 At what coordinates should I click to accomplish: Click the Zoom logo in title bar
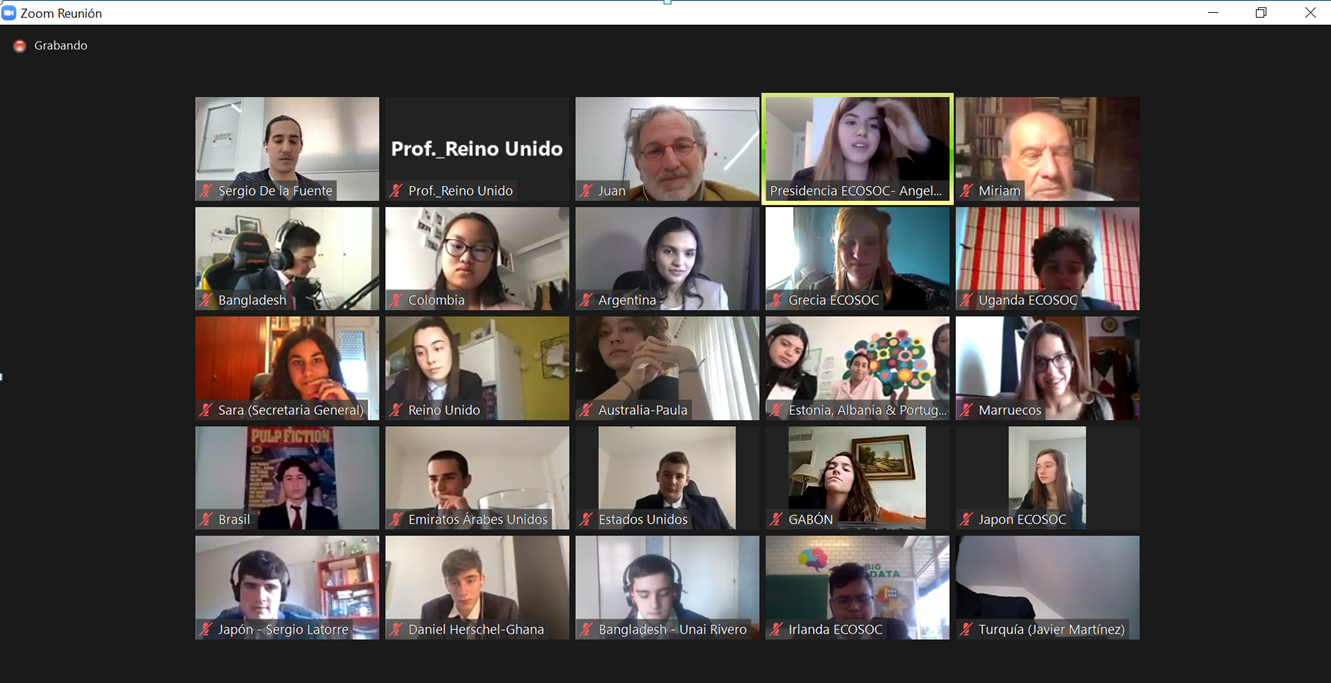click(9, 13)
